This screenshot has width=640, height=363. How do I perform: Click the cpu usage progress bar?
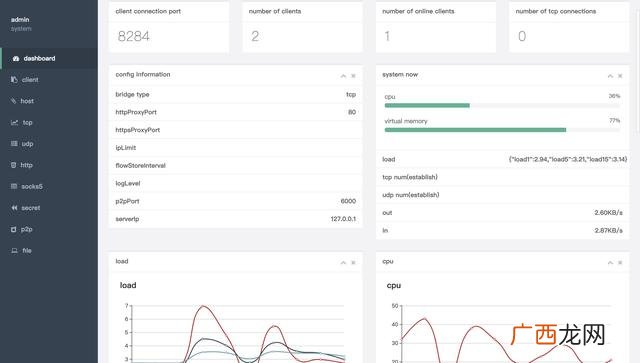coord(502,105)
